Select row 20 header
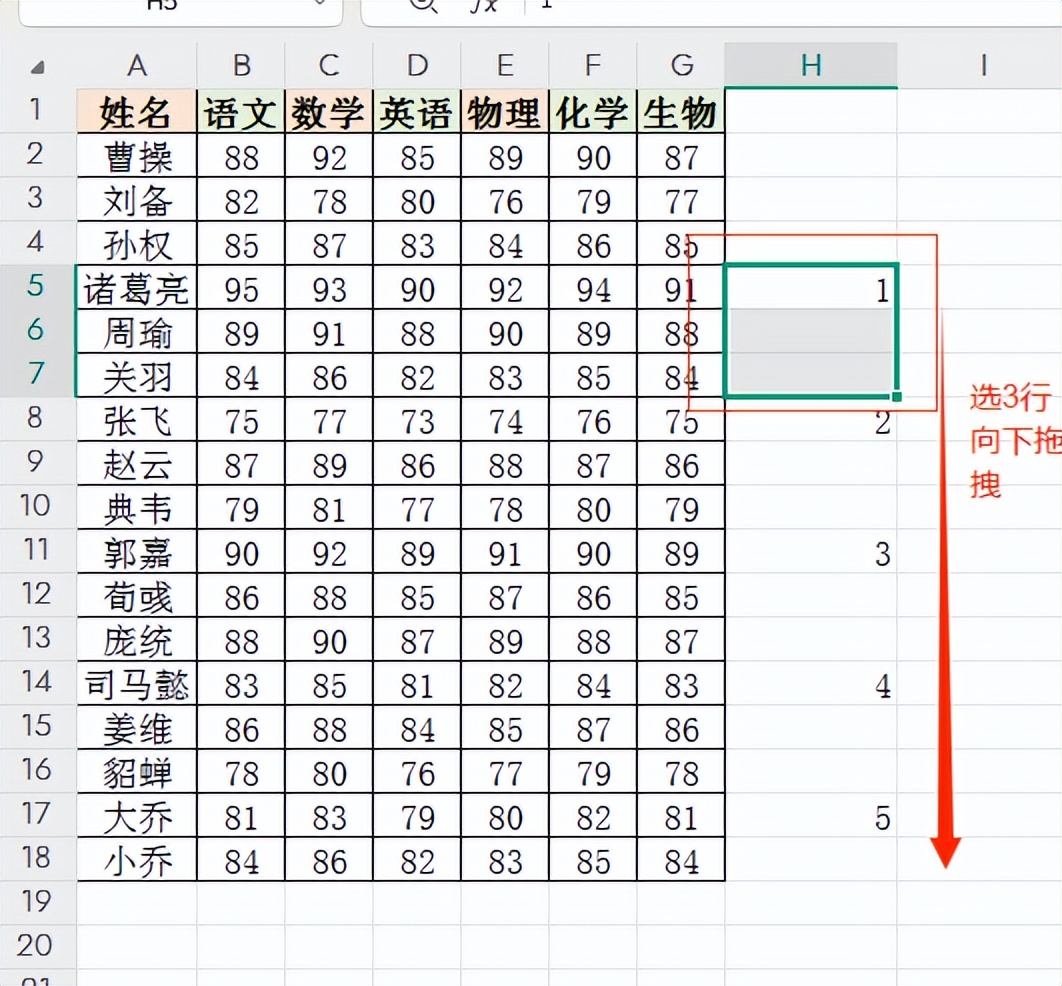The width and height of the screenshot is (1062, 986). pos(37,947)
